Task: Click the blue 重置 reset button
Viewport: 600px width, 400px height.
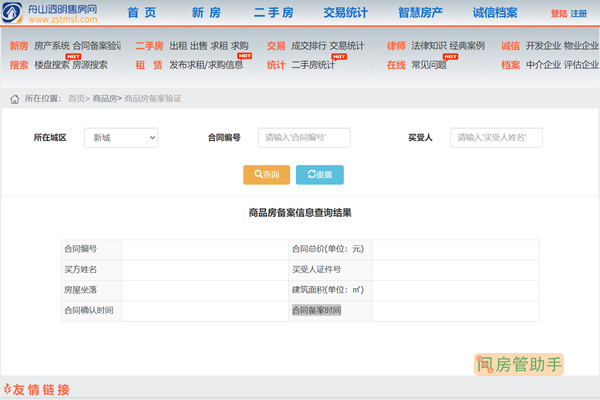Action: 320,175
